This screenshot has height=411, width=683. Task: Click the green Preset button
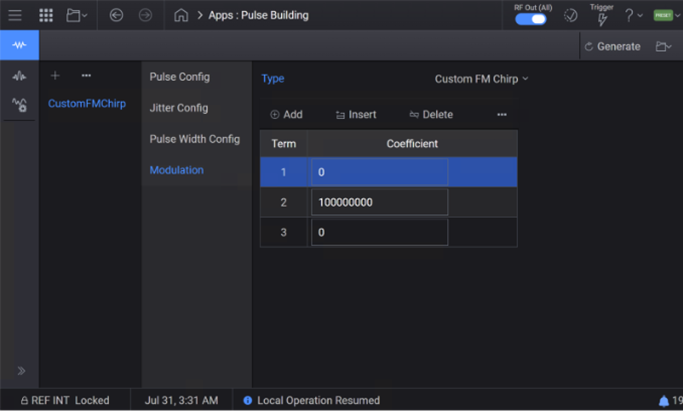[x=663, y=15]
